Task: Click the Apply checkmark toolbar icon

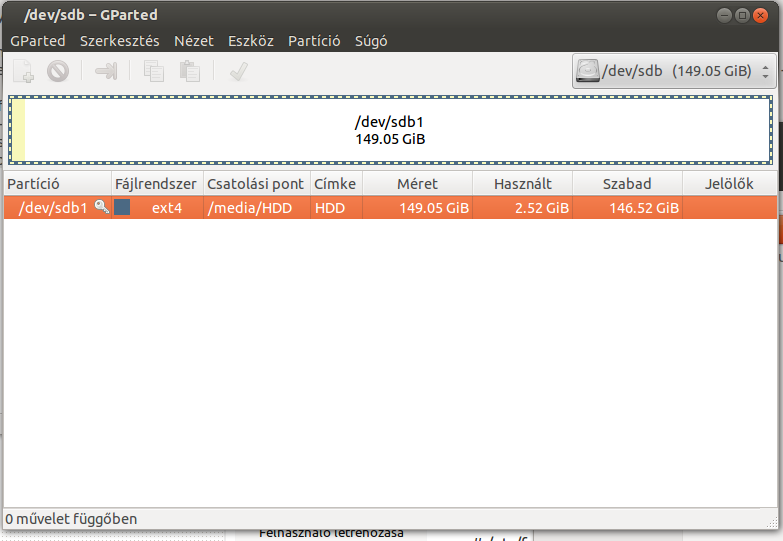Action: click(239, 71)
